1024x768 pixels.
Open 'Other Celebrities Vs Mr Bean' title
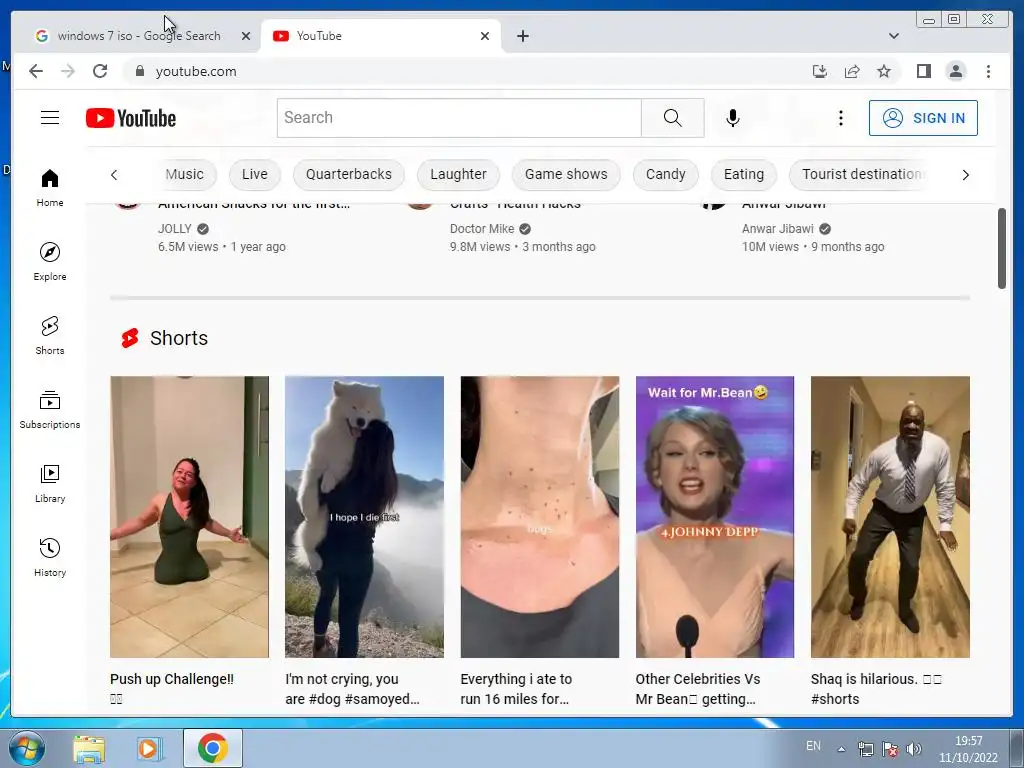pos(697,689)
